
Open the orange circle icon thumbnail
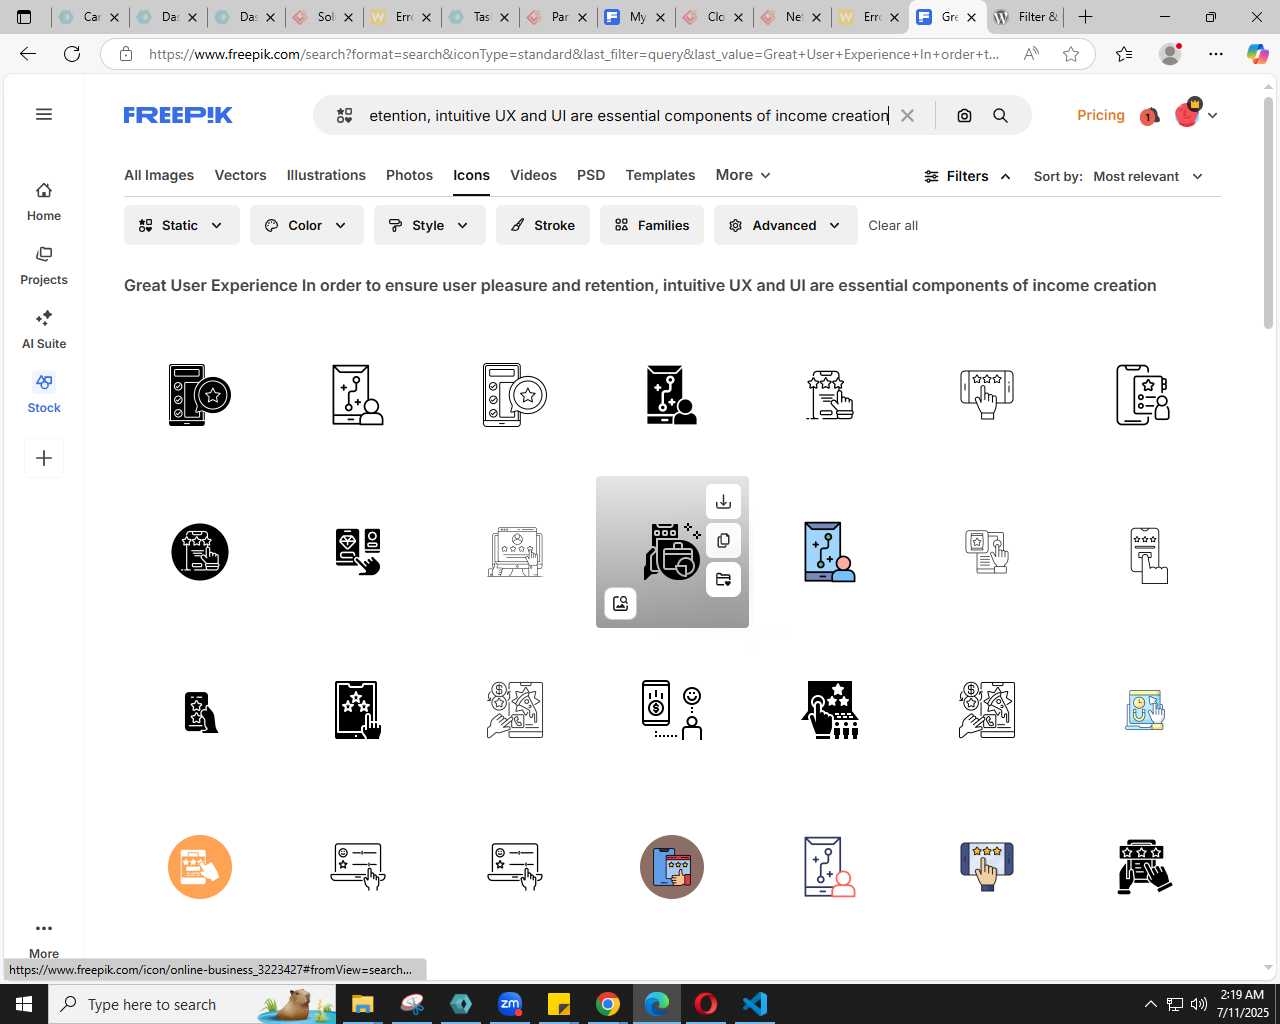(x=200, y=867)
